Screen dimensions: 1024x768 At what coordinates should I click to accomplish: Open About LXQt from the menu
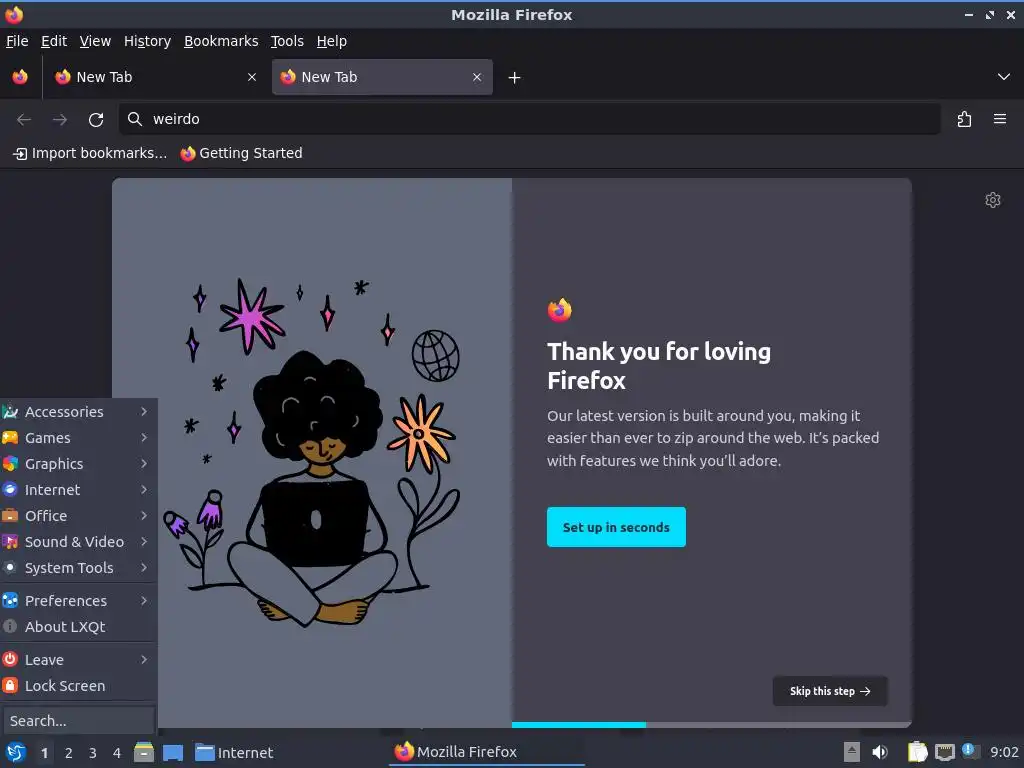click(78, 627)
